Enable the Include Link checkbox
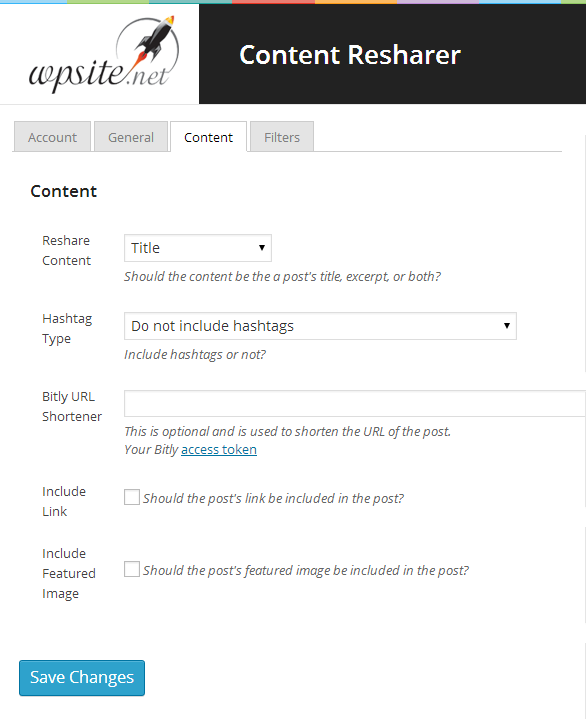This screenshot has height=719, width=586. [132, 497]
